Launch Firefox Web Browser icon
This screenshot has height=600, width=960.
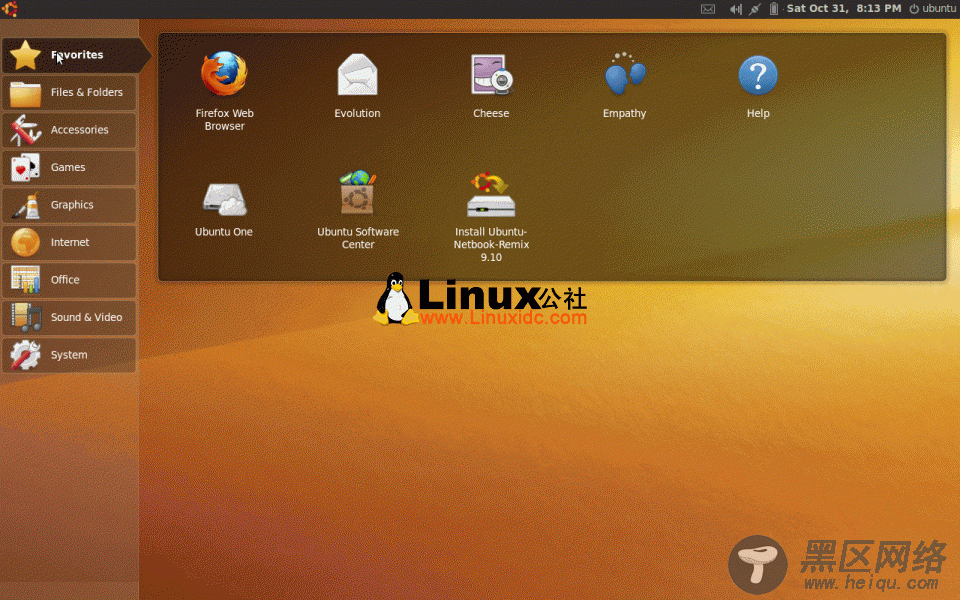coord(224,74)
